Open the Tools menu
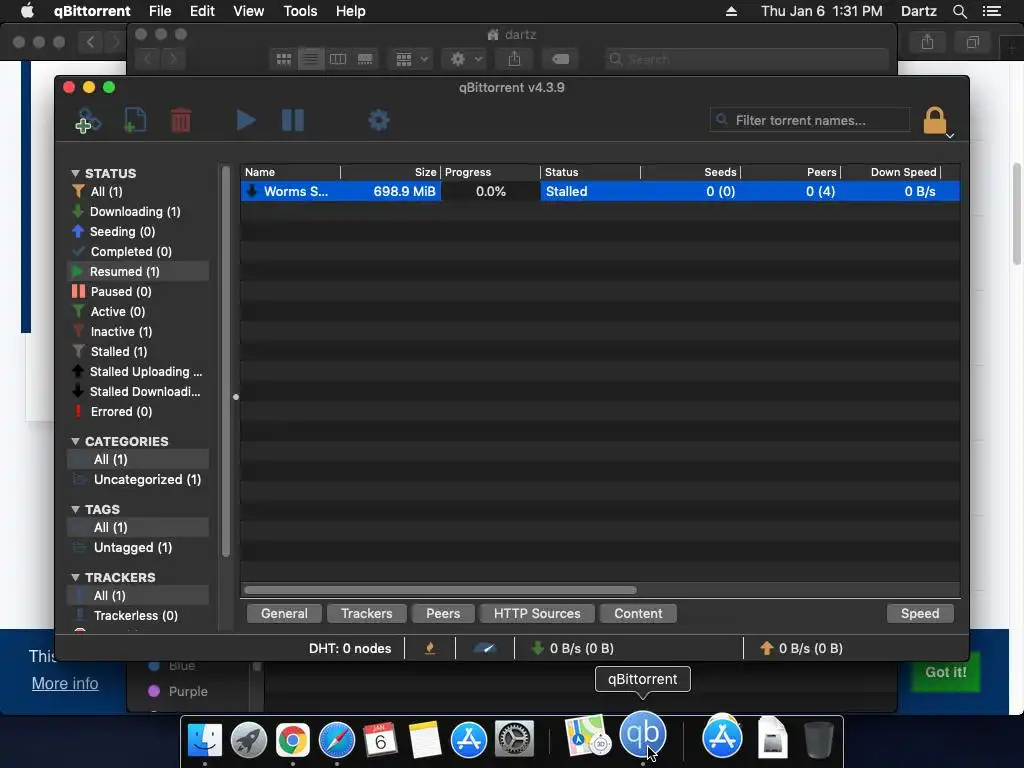 point(300,11)
